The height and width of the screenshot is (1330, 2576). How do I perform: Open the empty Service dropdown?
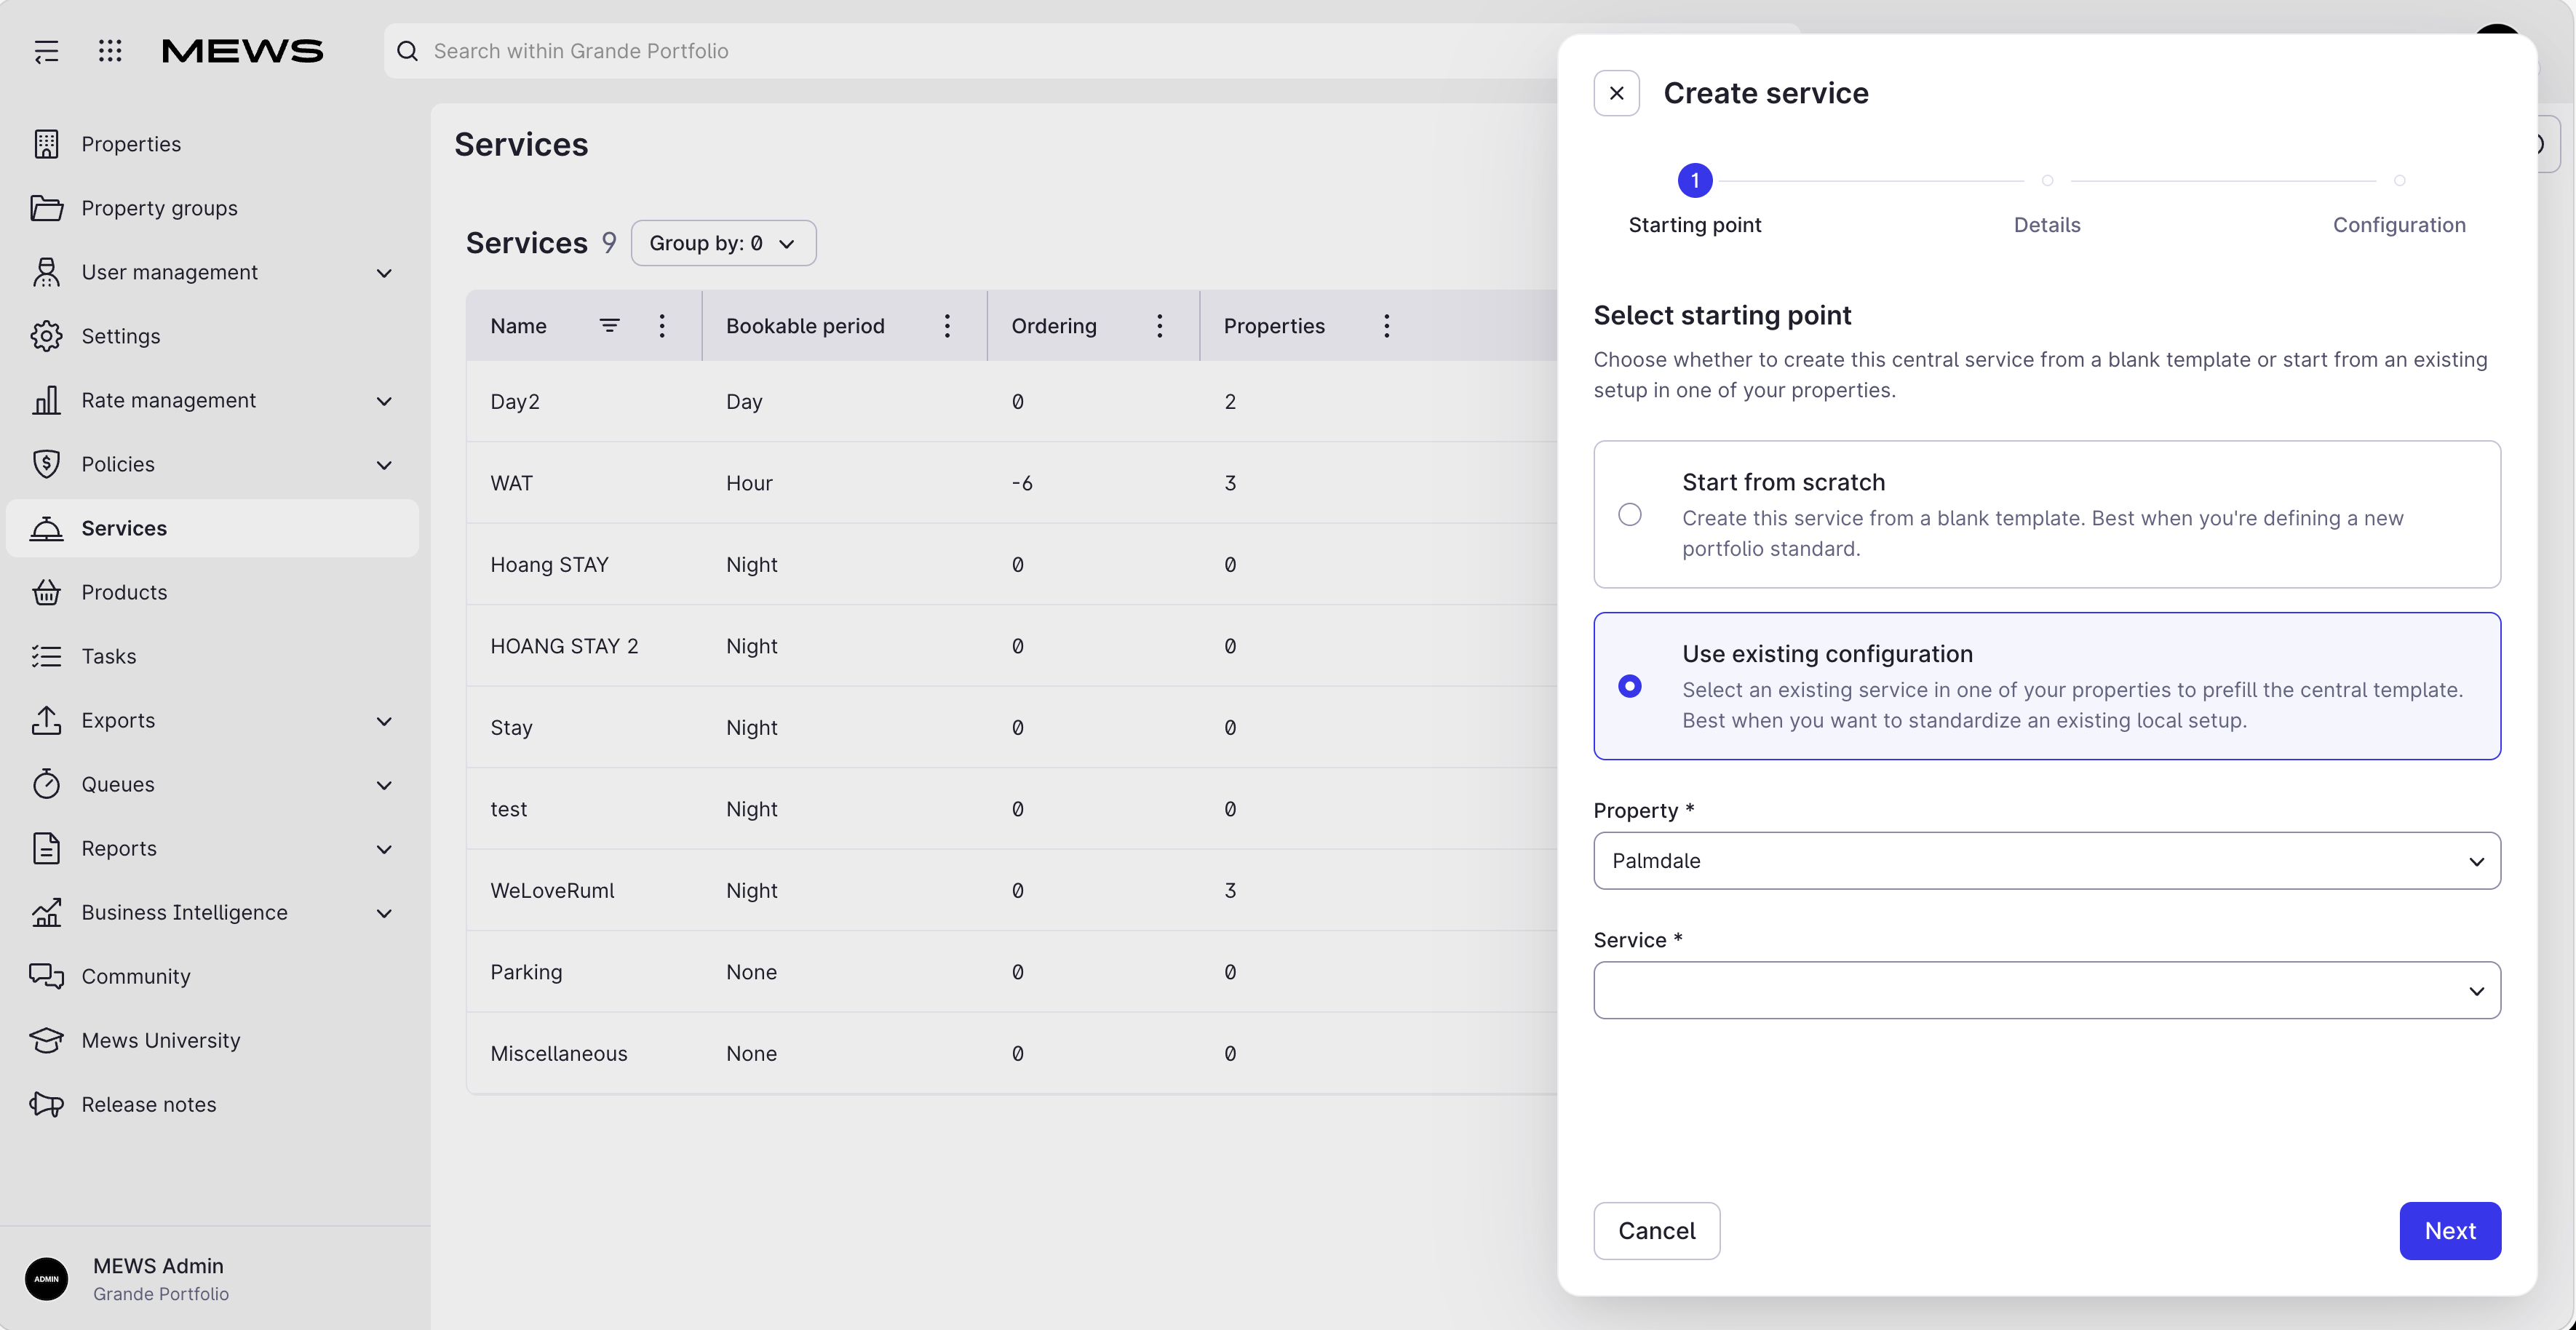point(2047,990)
